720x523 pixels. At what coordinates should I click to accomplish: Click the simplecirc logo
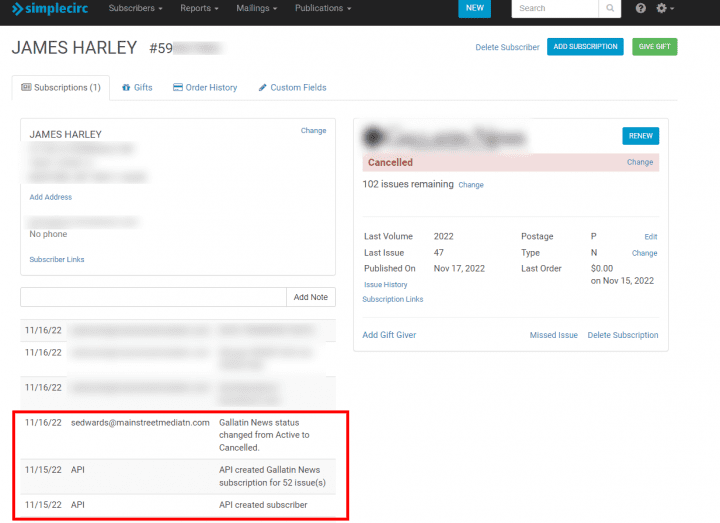50,8
